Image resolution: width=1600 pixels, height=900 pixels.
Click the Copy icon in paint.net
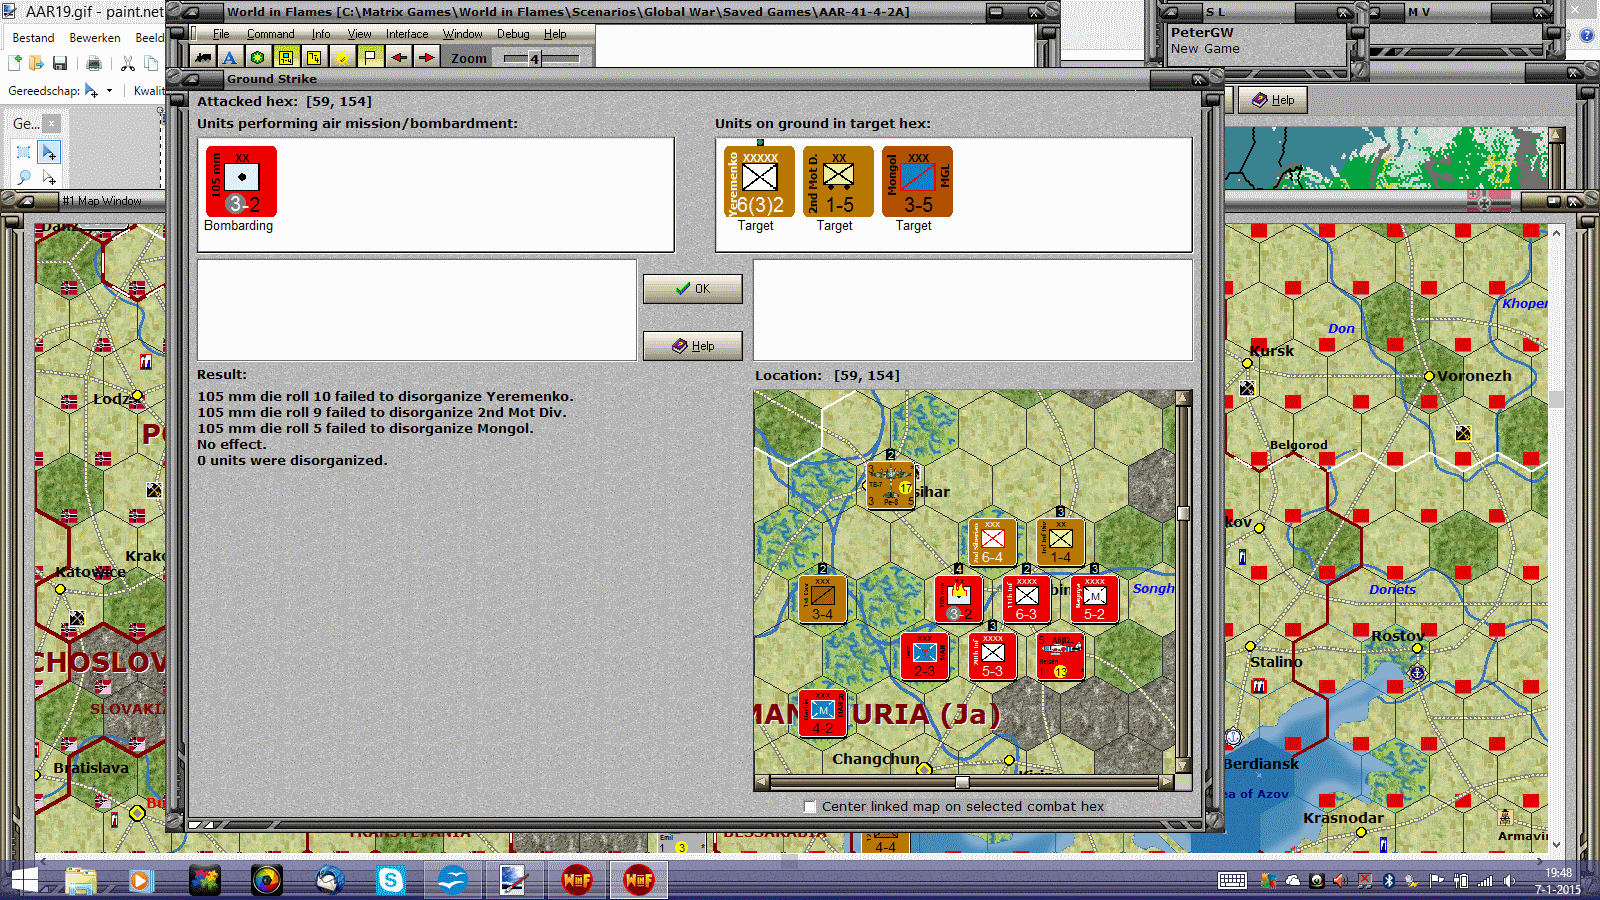(x=151, y=63)
